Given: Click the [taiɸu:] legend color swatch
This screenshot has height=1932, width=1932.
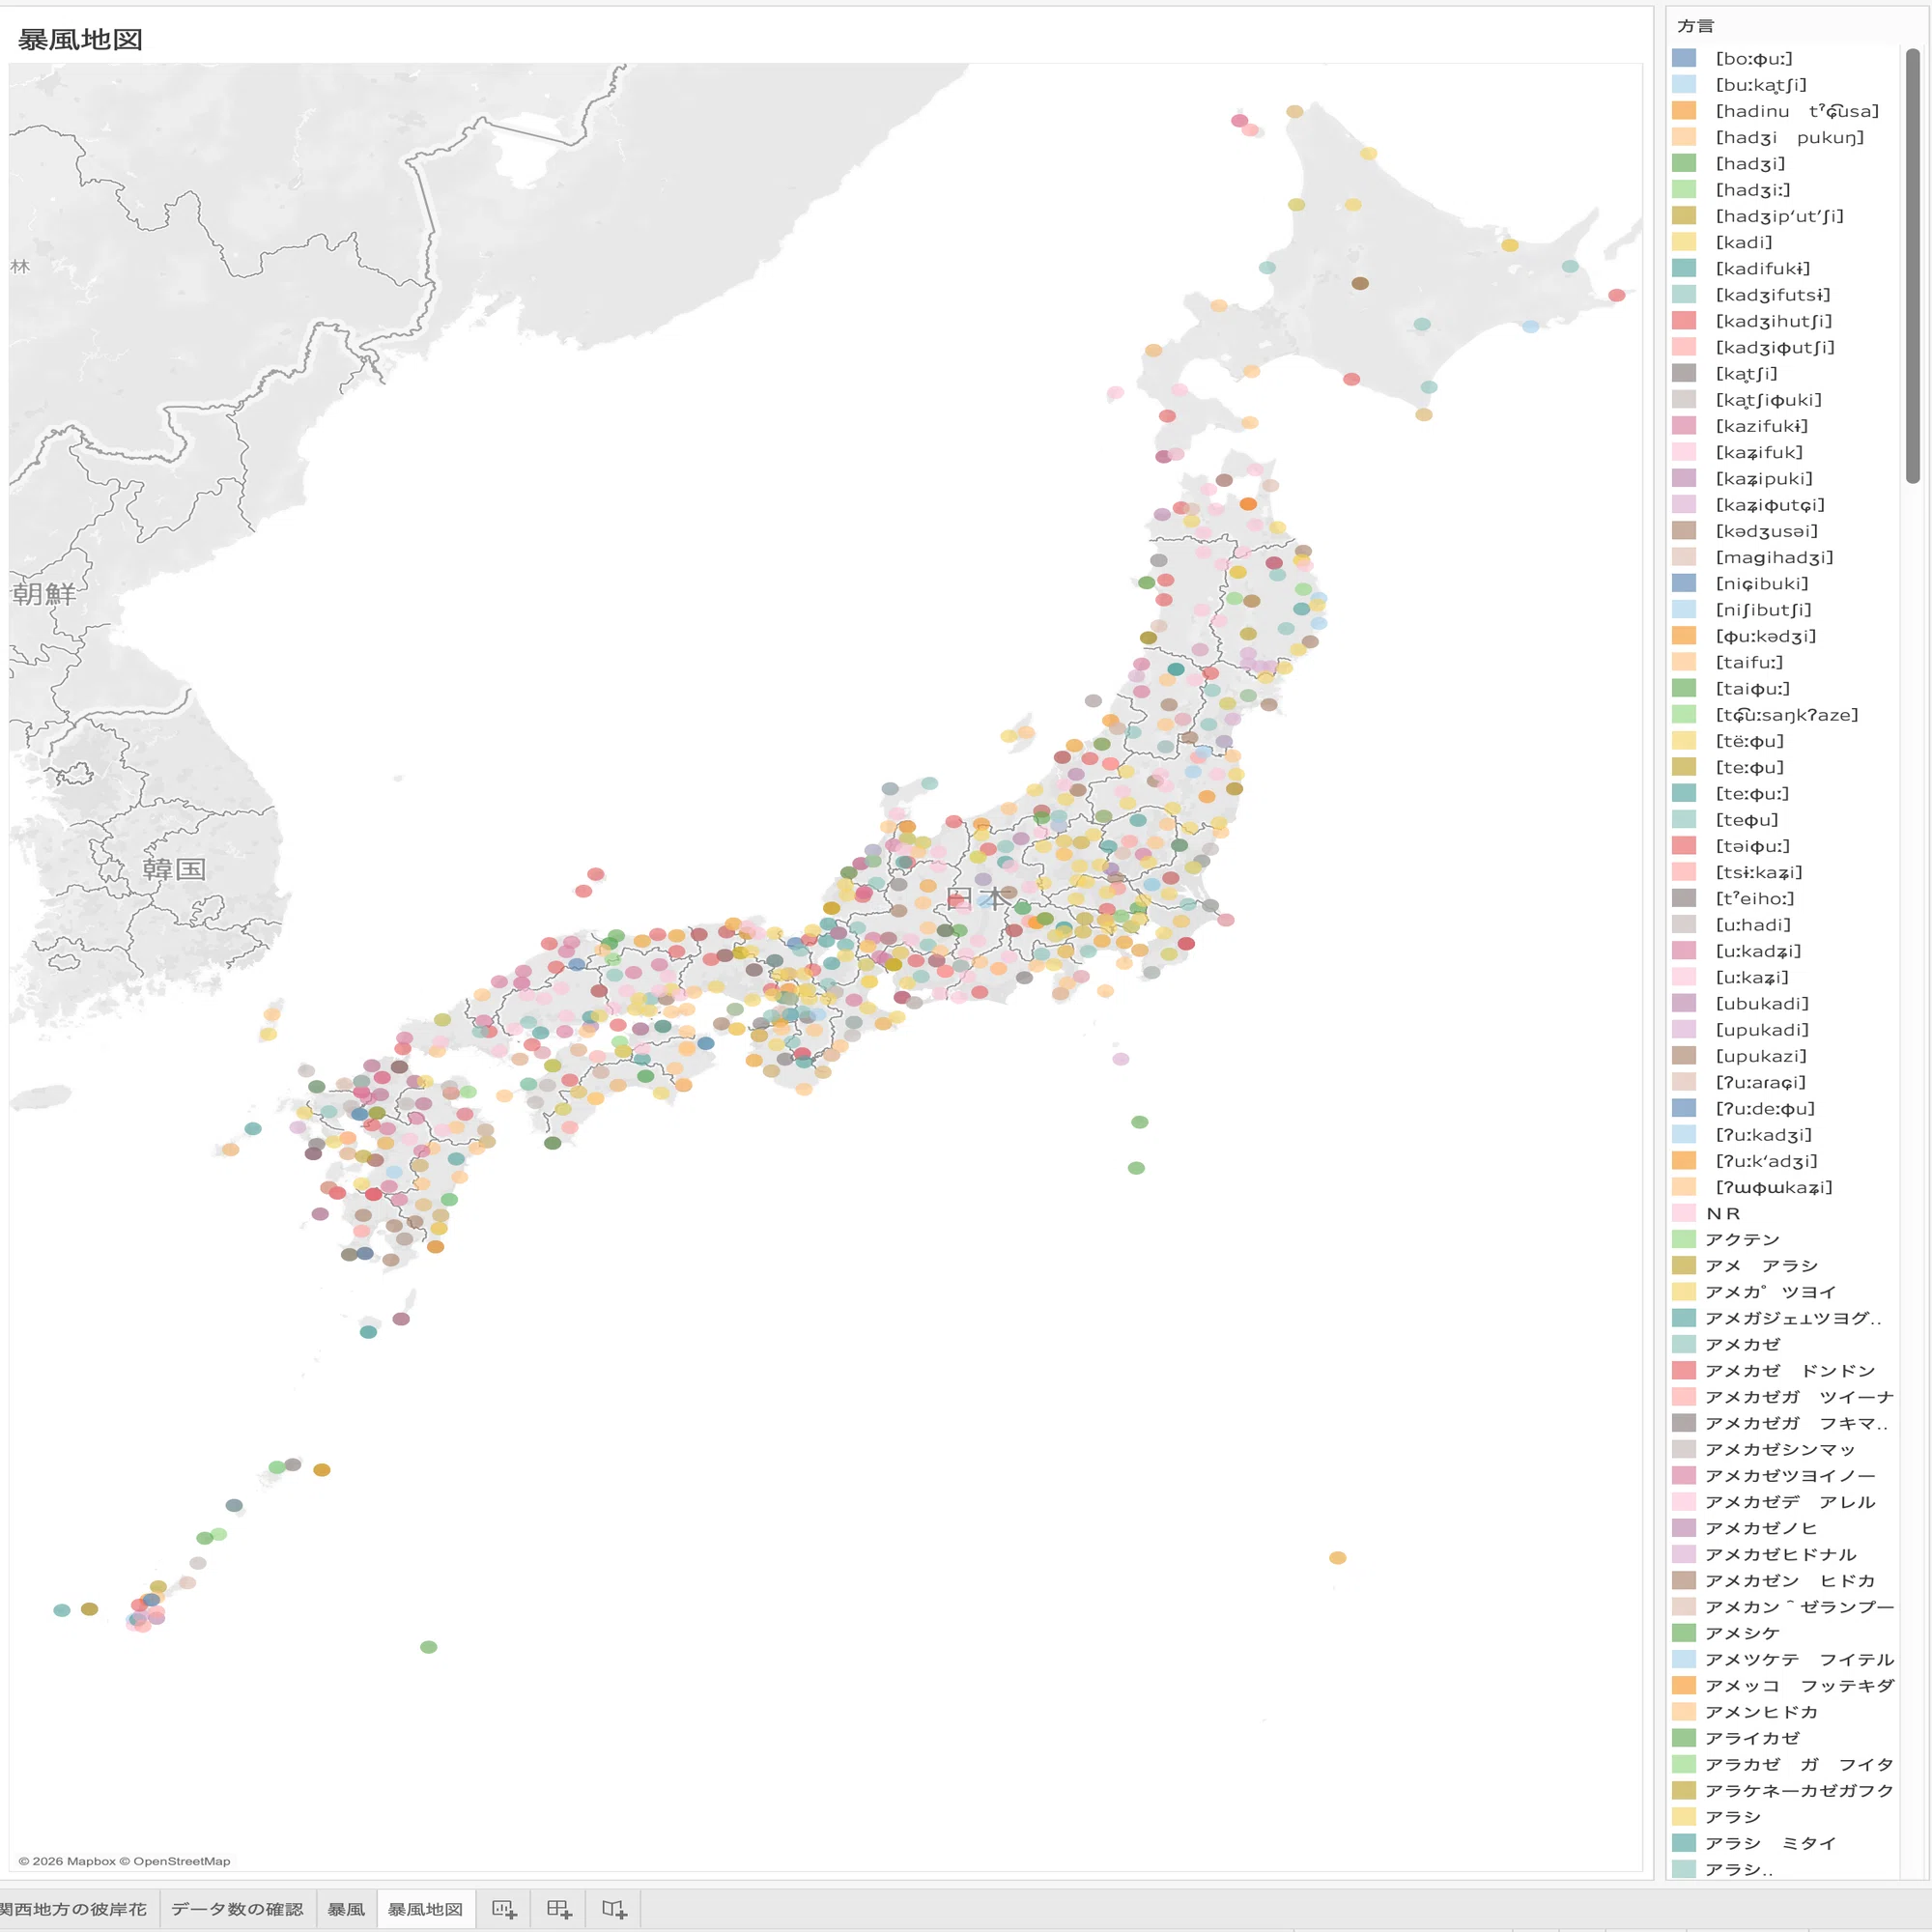Looking at the screenshot, I should coord(1684,688).
